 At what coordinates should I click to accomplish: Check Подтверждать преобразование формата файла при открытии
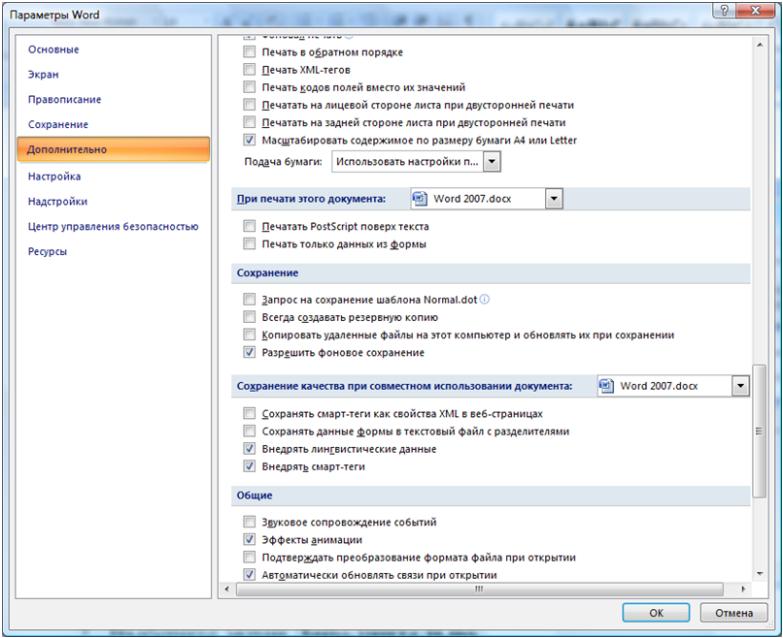tap(249, 557)
